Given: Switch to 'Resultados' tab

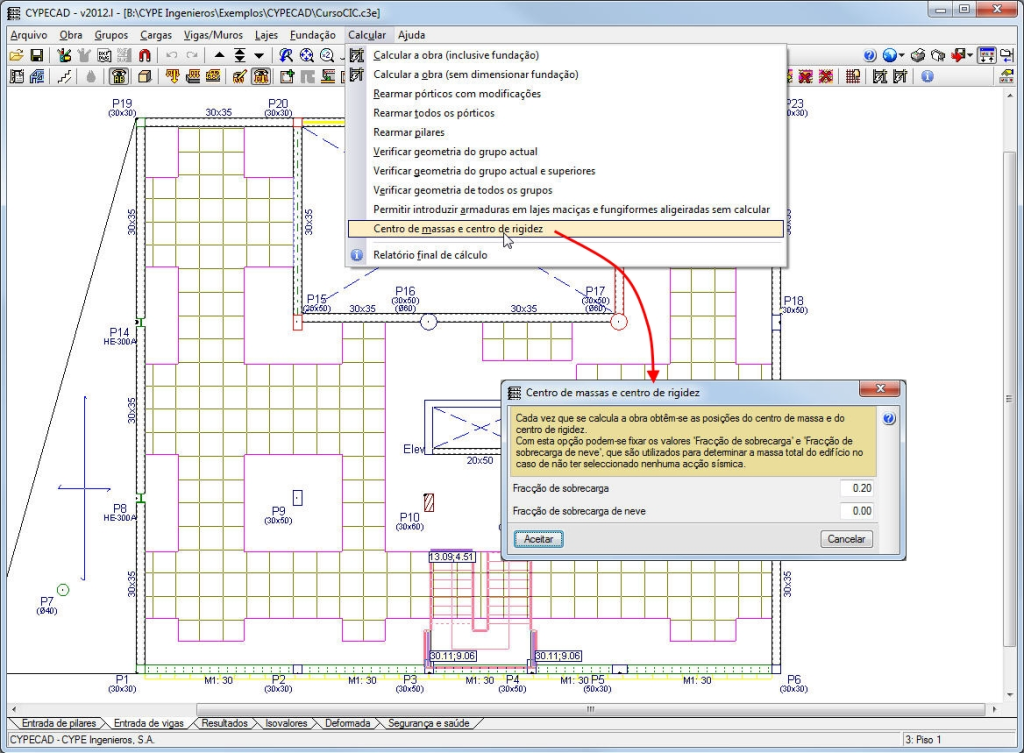Looking at the screenshot, I should [225, 723].
